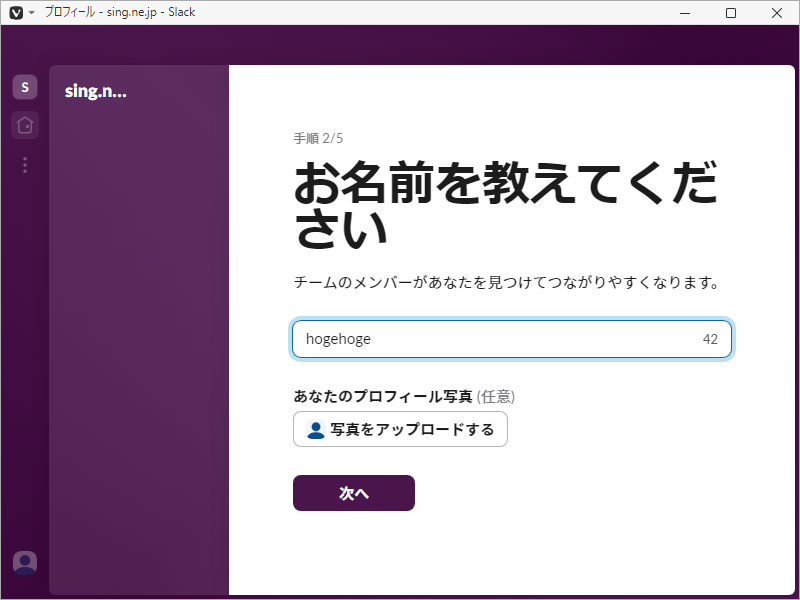Expand the dropdown arrow beside Vivaldi icon
This screenshot has height=600, width=800.
32,13
